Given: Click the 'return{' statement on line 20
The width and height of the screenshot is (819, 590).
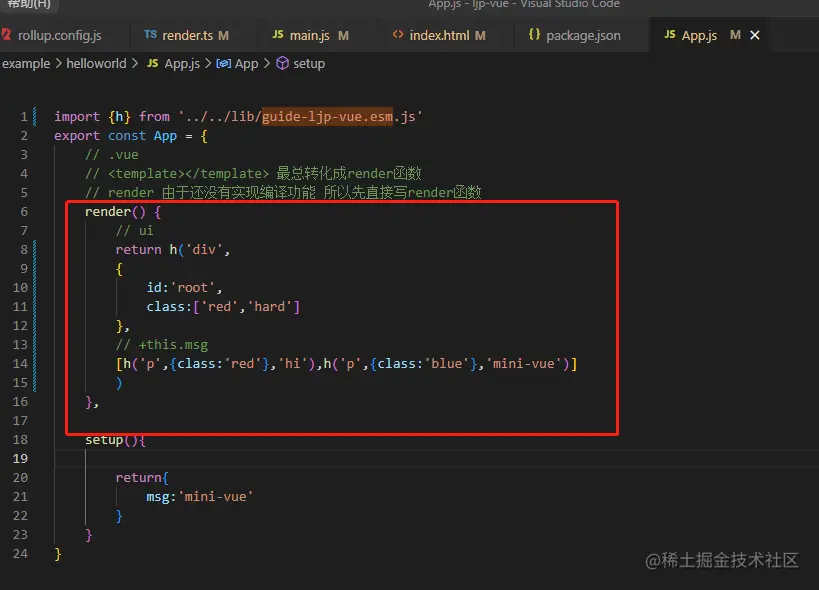Looking at the screenshot, I should click(142, 478).
